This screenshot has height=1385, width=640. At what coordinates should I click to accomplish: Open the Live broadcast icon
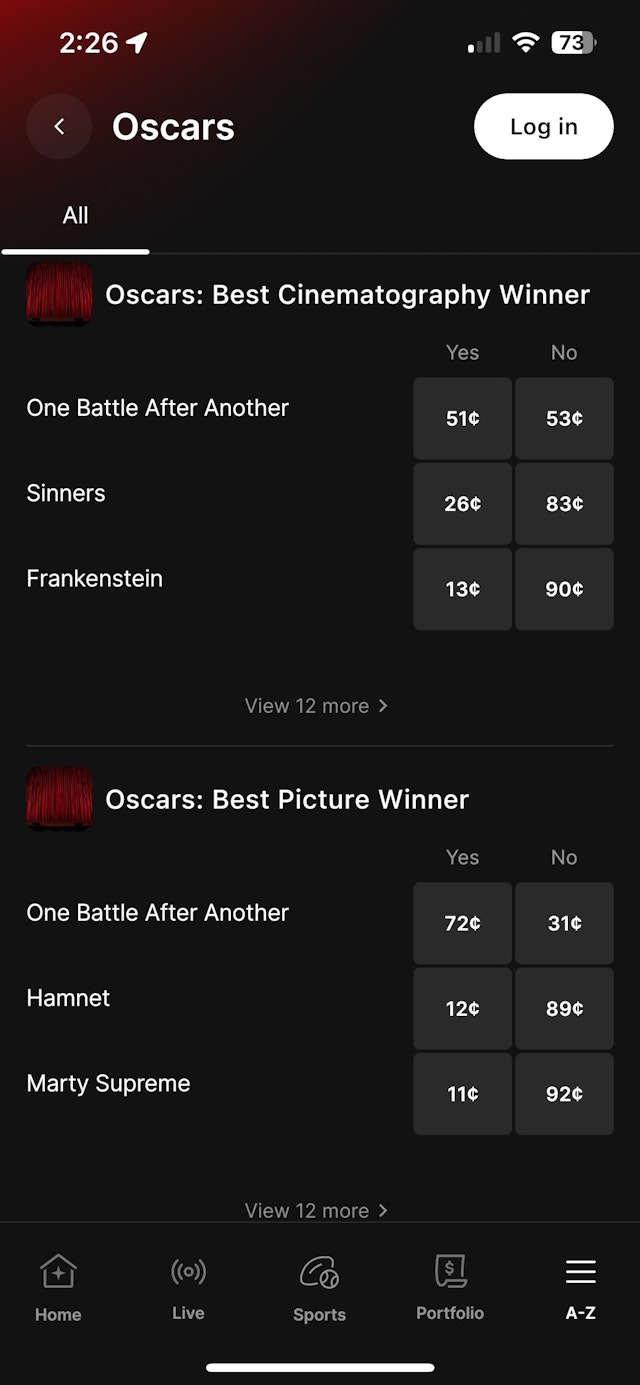click(x=188, y=1271)
